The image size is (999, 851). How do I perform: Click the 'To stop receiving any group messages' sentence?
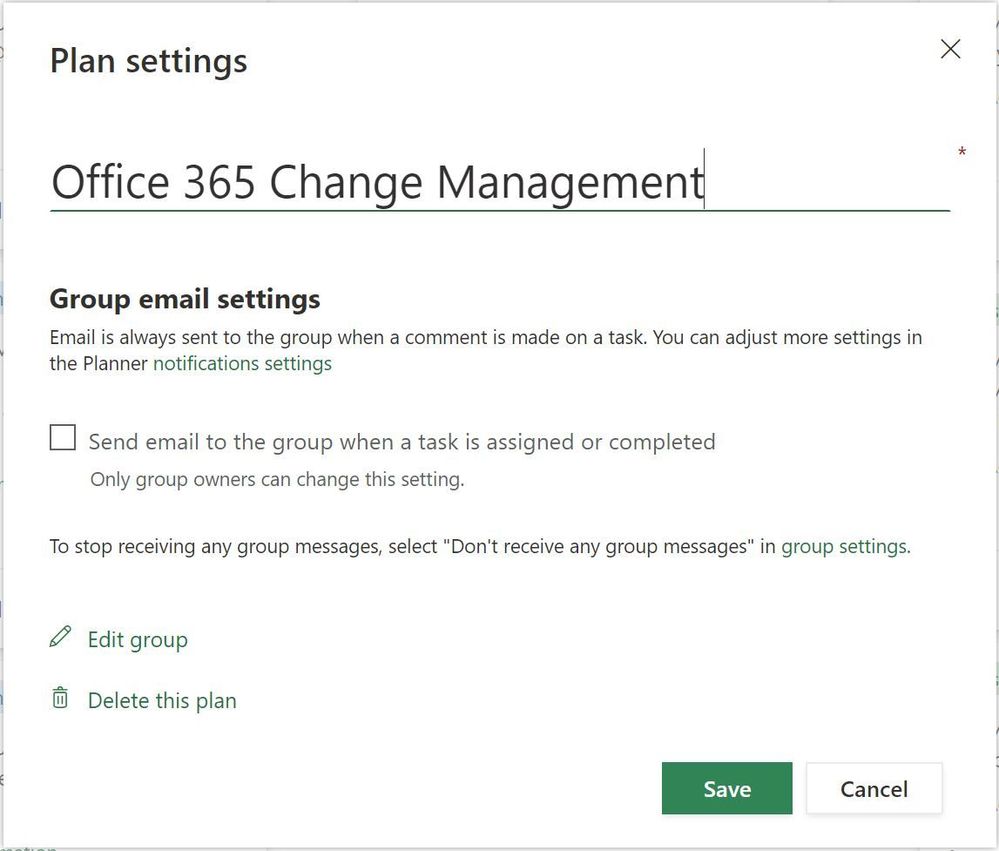[480, 547]
